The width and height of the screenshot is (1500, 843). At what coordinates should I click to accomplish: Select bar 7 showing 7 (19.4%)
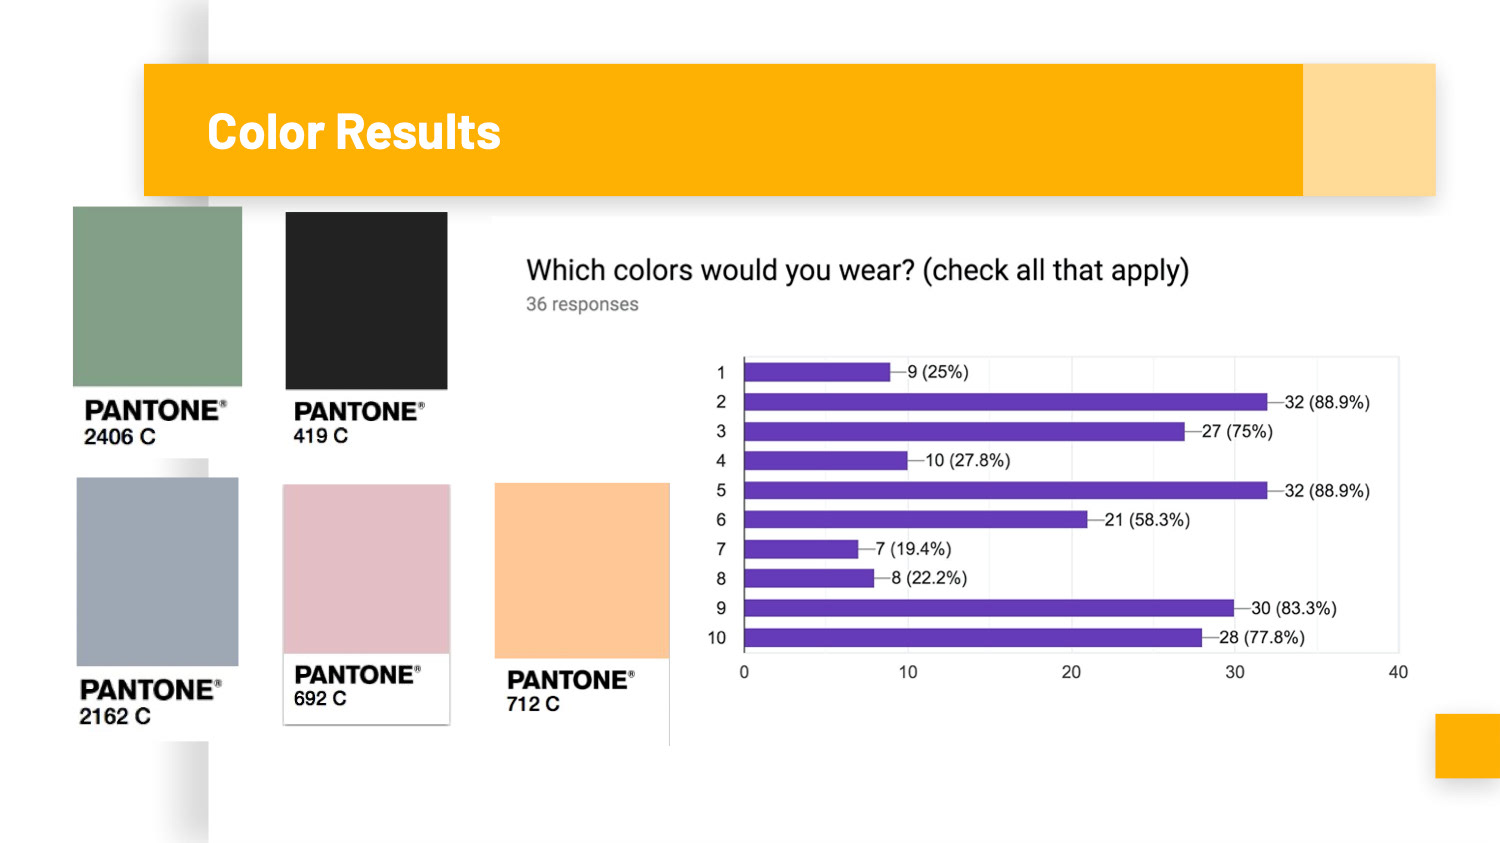pyautogui.click(x=801, y=549)
